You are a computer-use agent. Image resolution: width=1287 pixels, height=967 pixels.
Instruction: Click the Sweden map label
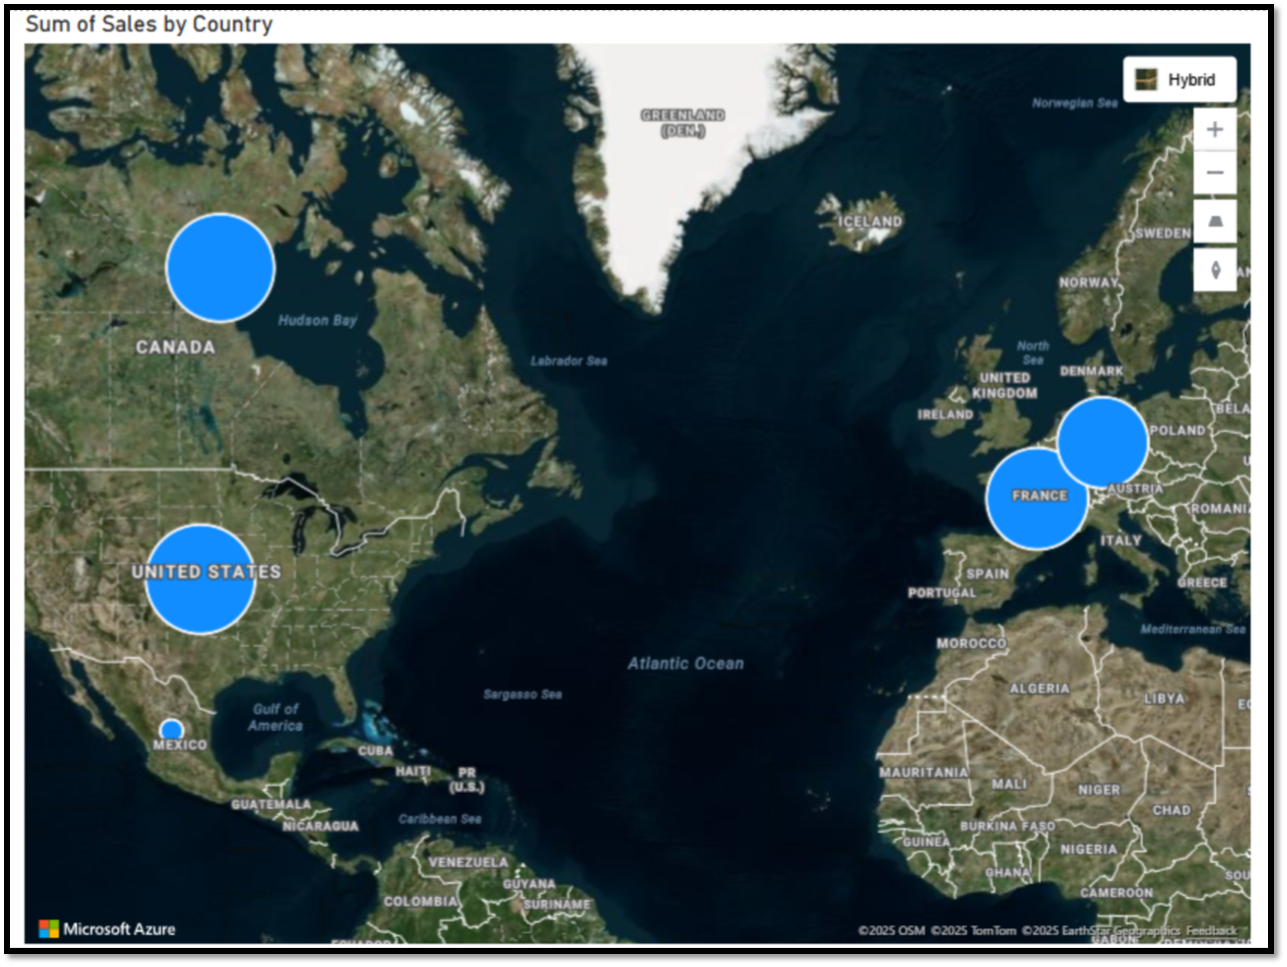1162,233
